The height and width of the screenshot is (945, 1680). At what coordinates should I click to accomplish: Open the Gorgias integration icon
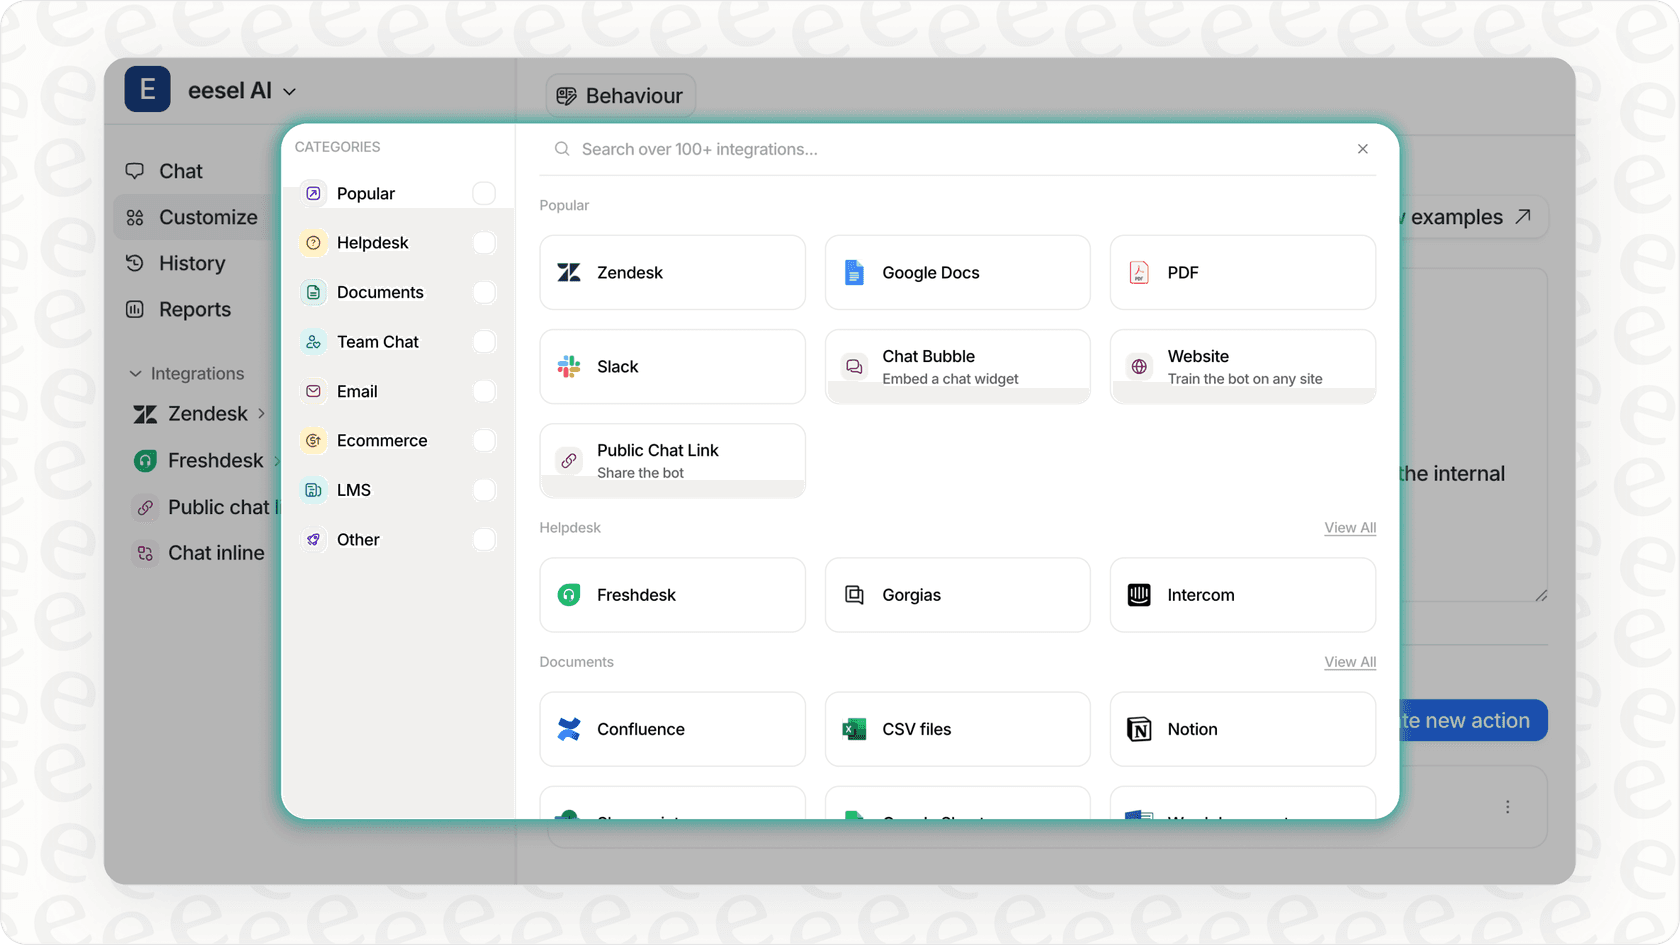pyautogui.click(x=853, y=594)
